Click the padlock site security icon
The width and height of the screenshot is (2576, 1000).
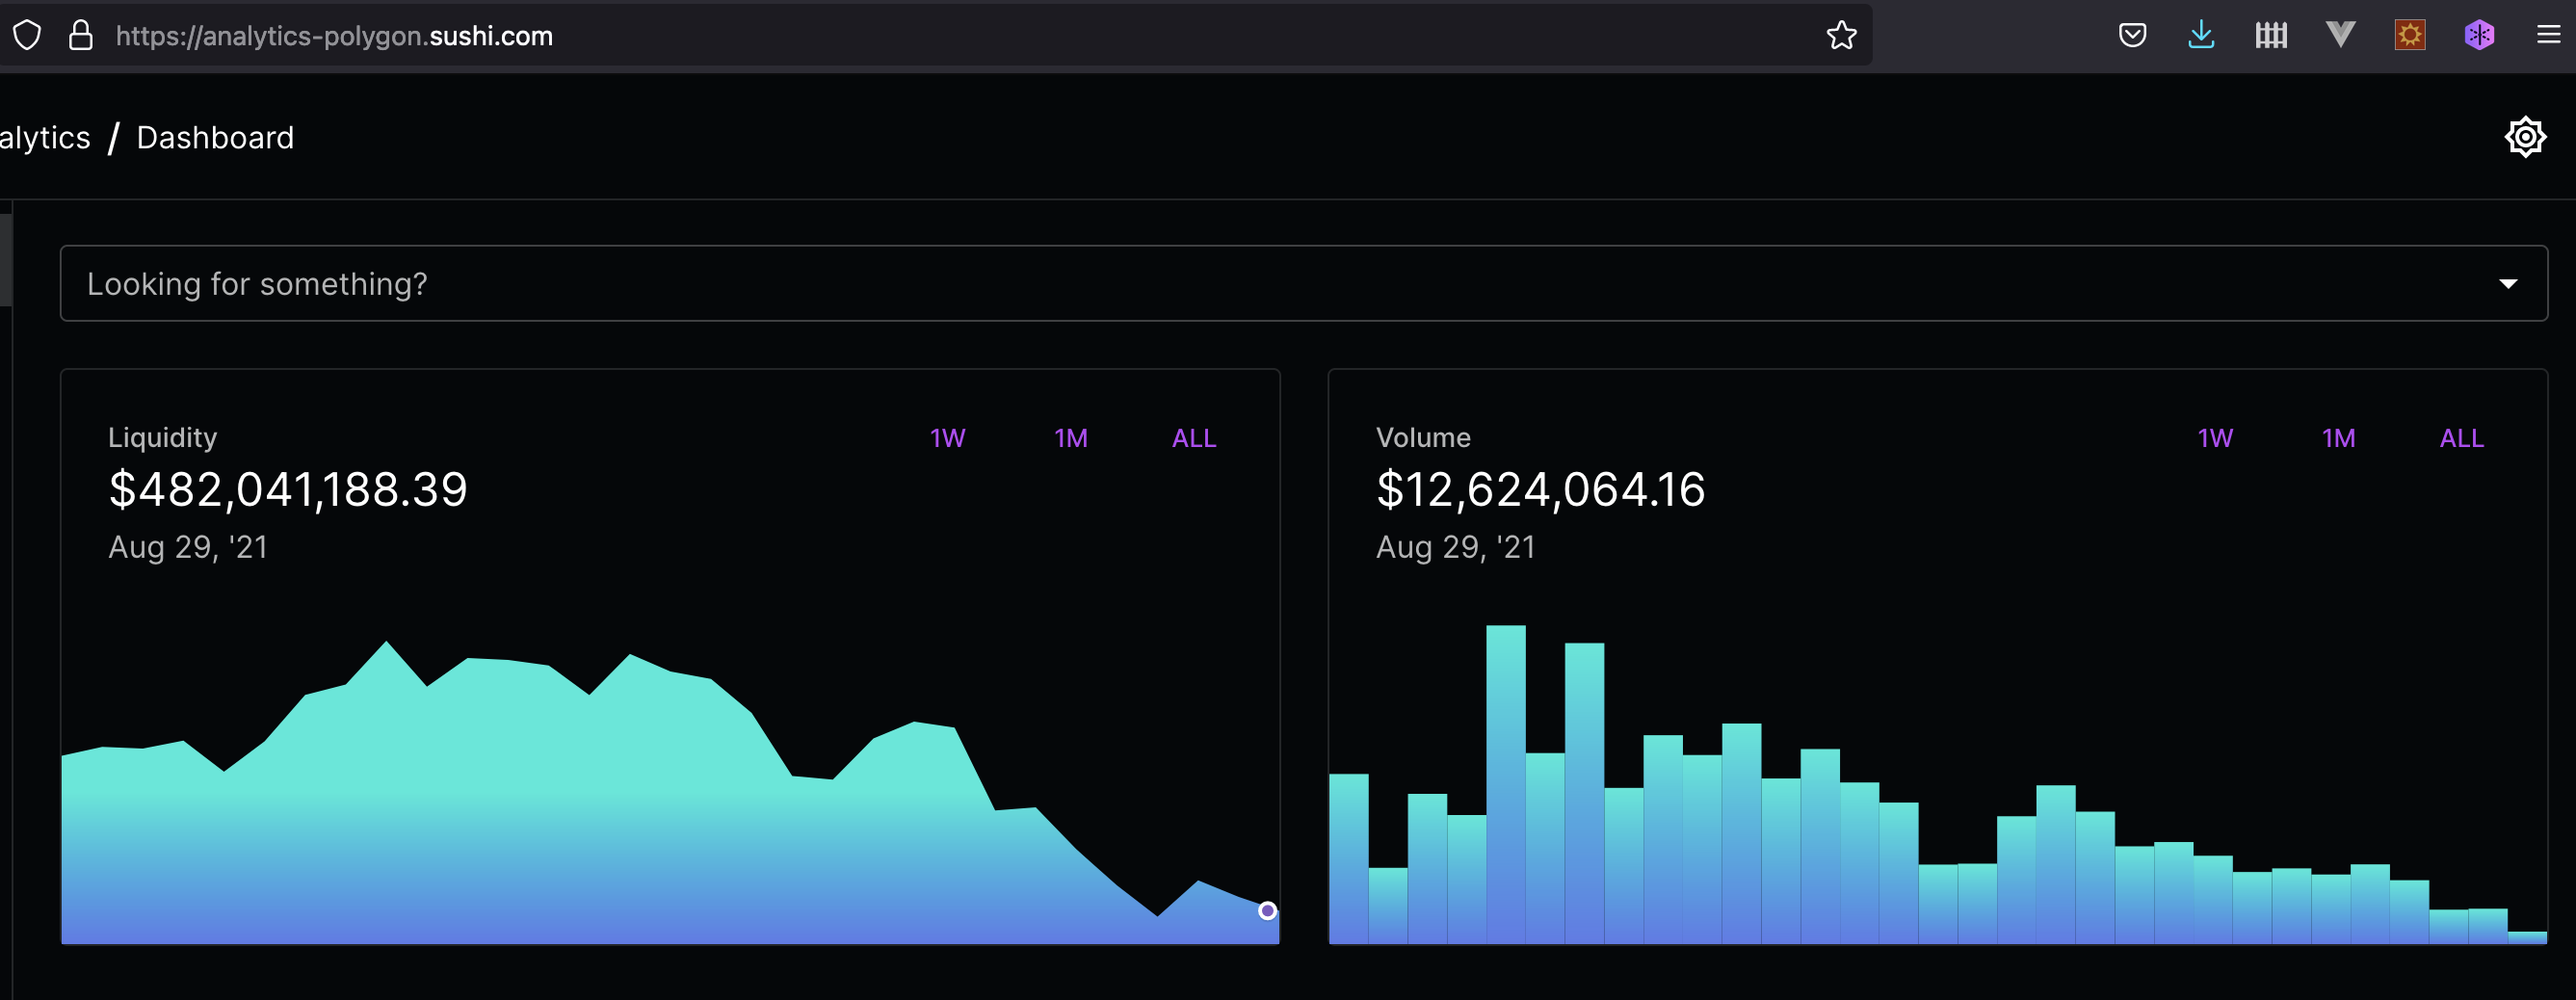[81, 36]
